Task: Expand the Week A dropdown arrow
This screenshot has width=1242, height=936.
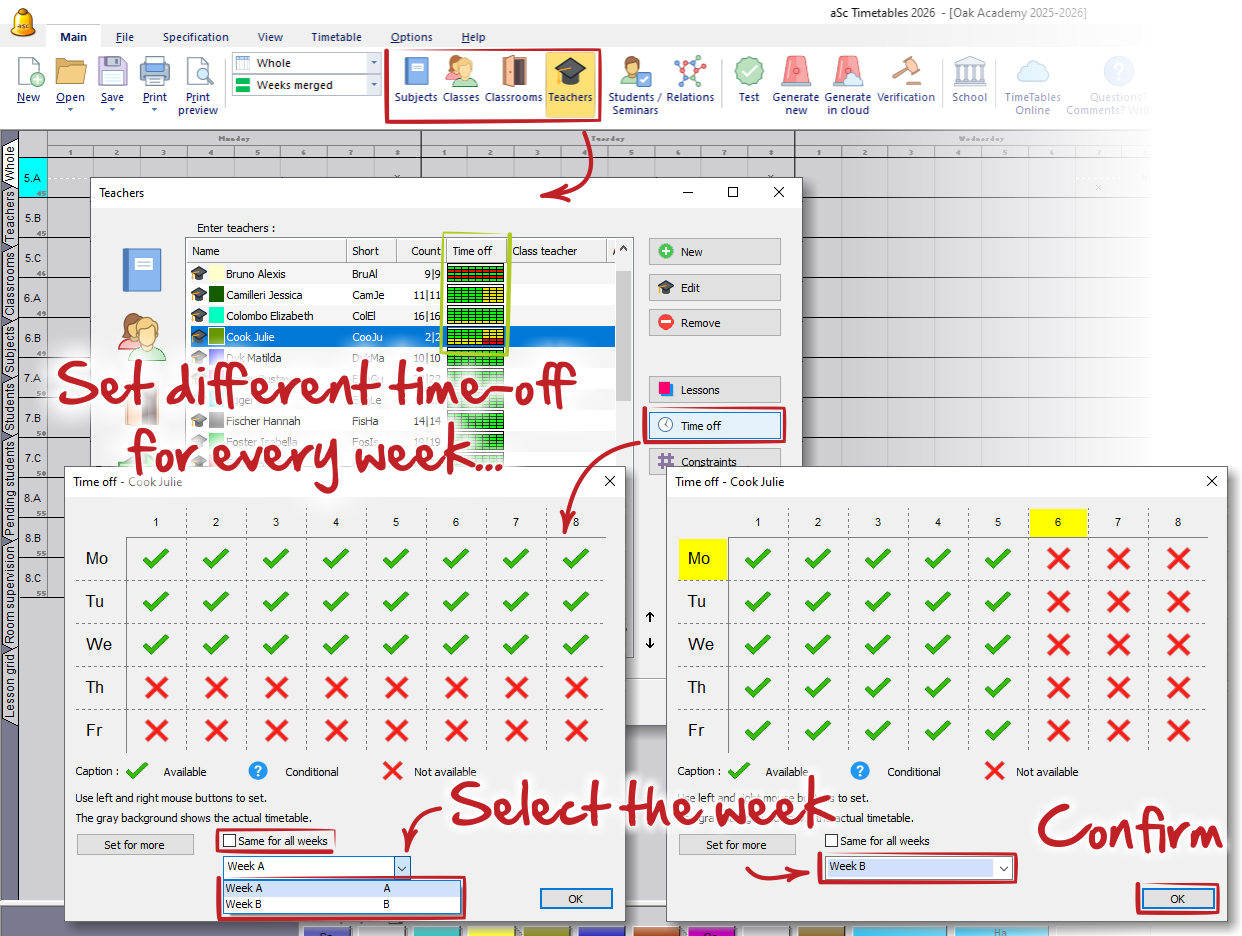Action: (x=401, y=867)
